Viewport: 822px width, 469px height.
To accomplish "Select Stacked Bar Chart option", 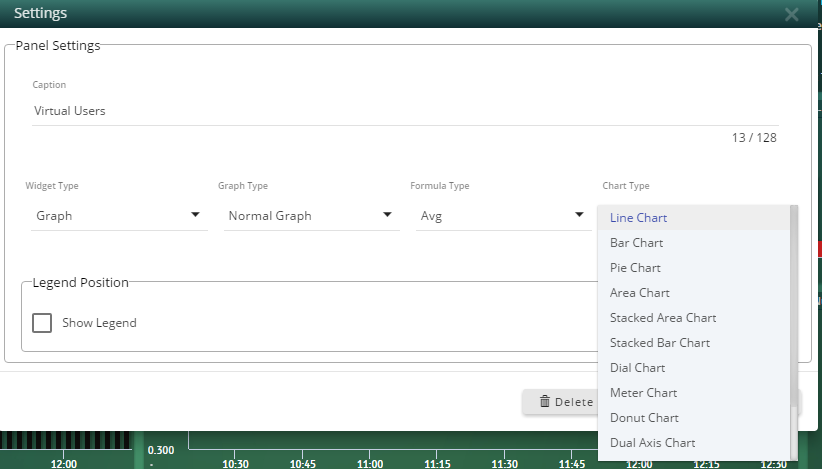I will point(694,343).
